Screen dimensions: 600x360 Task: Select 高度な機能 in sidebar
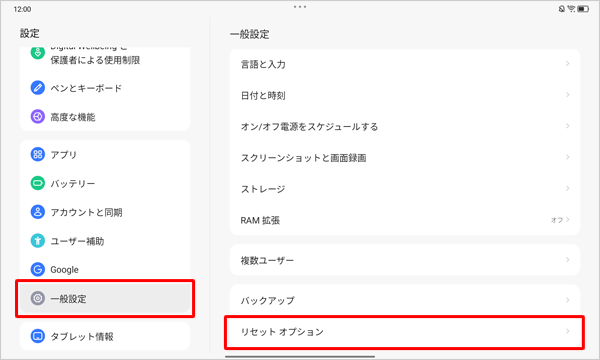[x=105, y=117]
